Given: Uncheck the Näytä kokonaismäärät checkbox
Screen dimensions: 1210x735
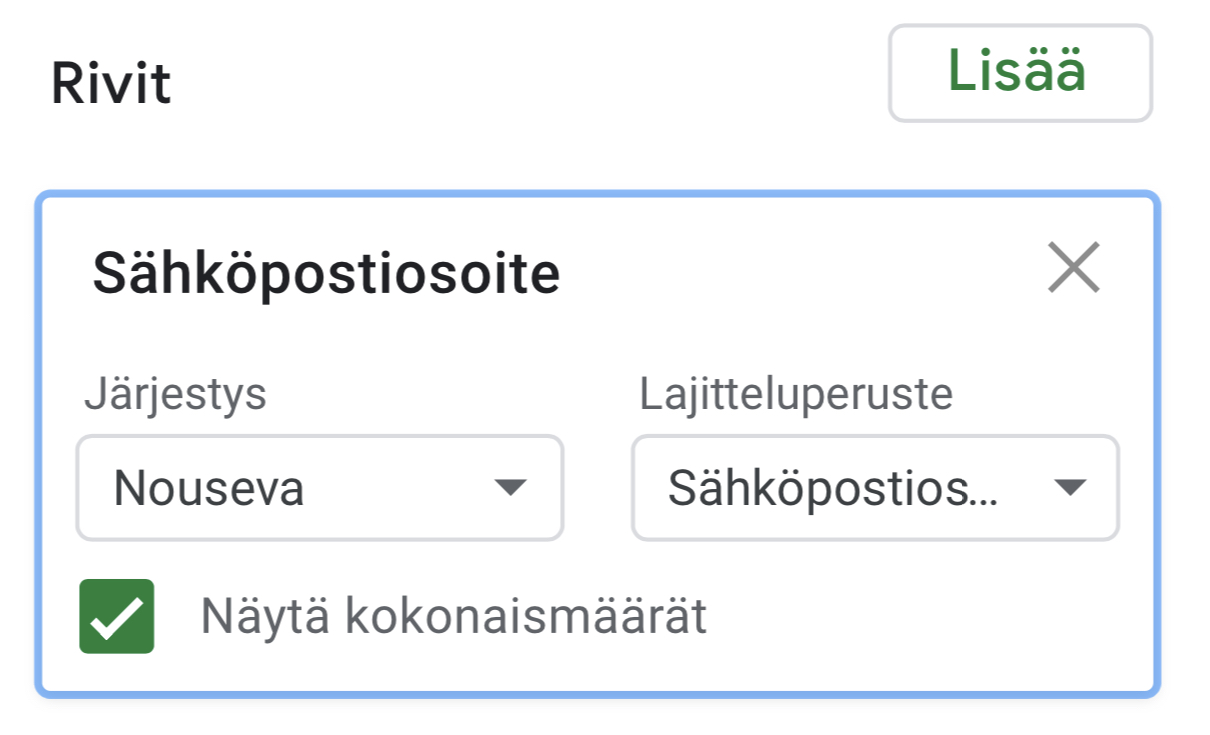Looking at the screenshot, I should tap(117, 616).
